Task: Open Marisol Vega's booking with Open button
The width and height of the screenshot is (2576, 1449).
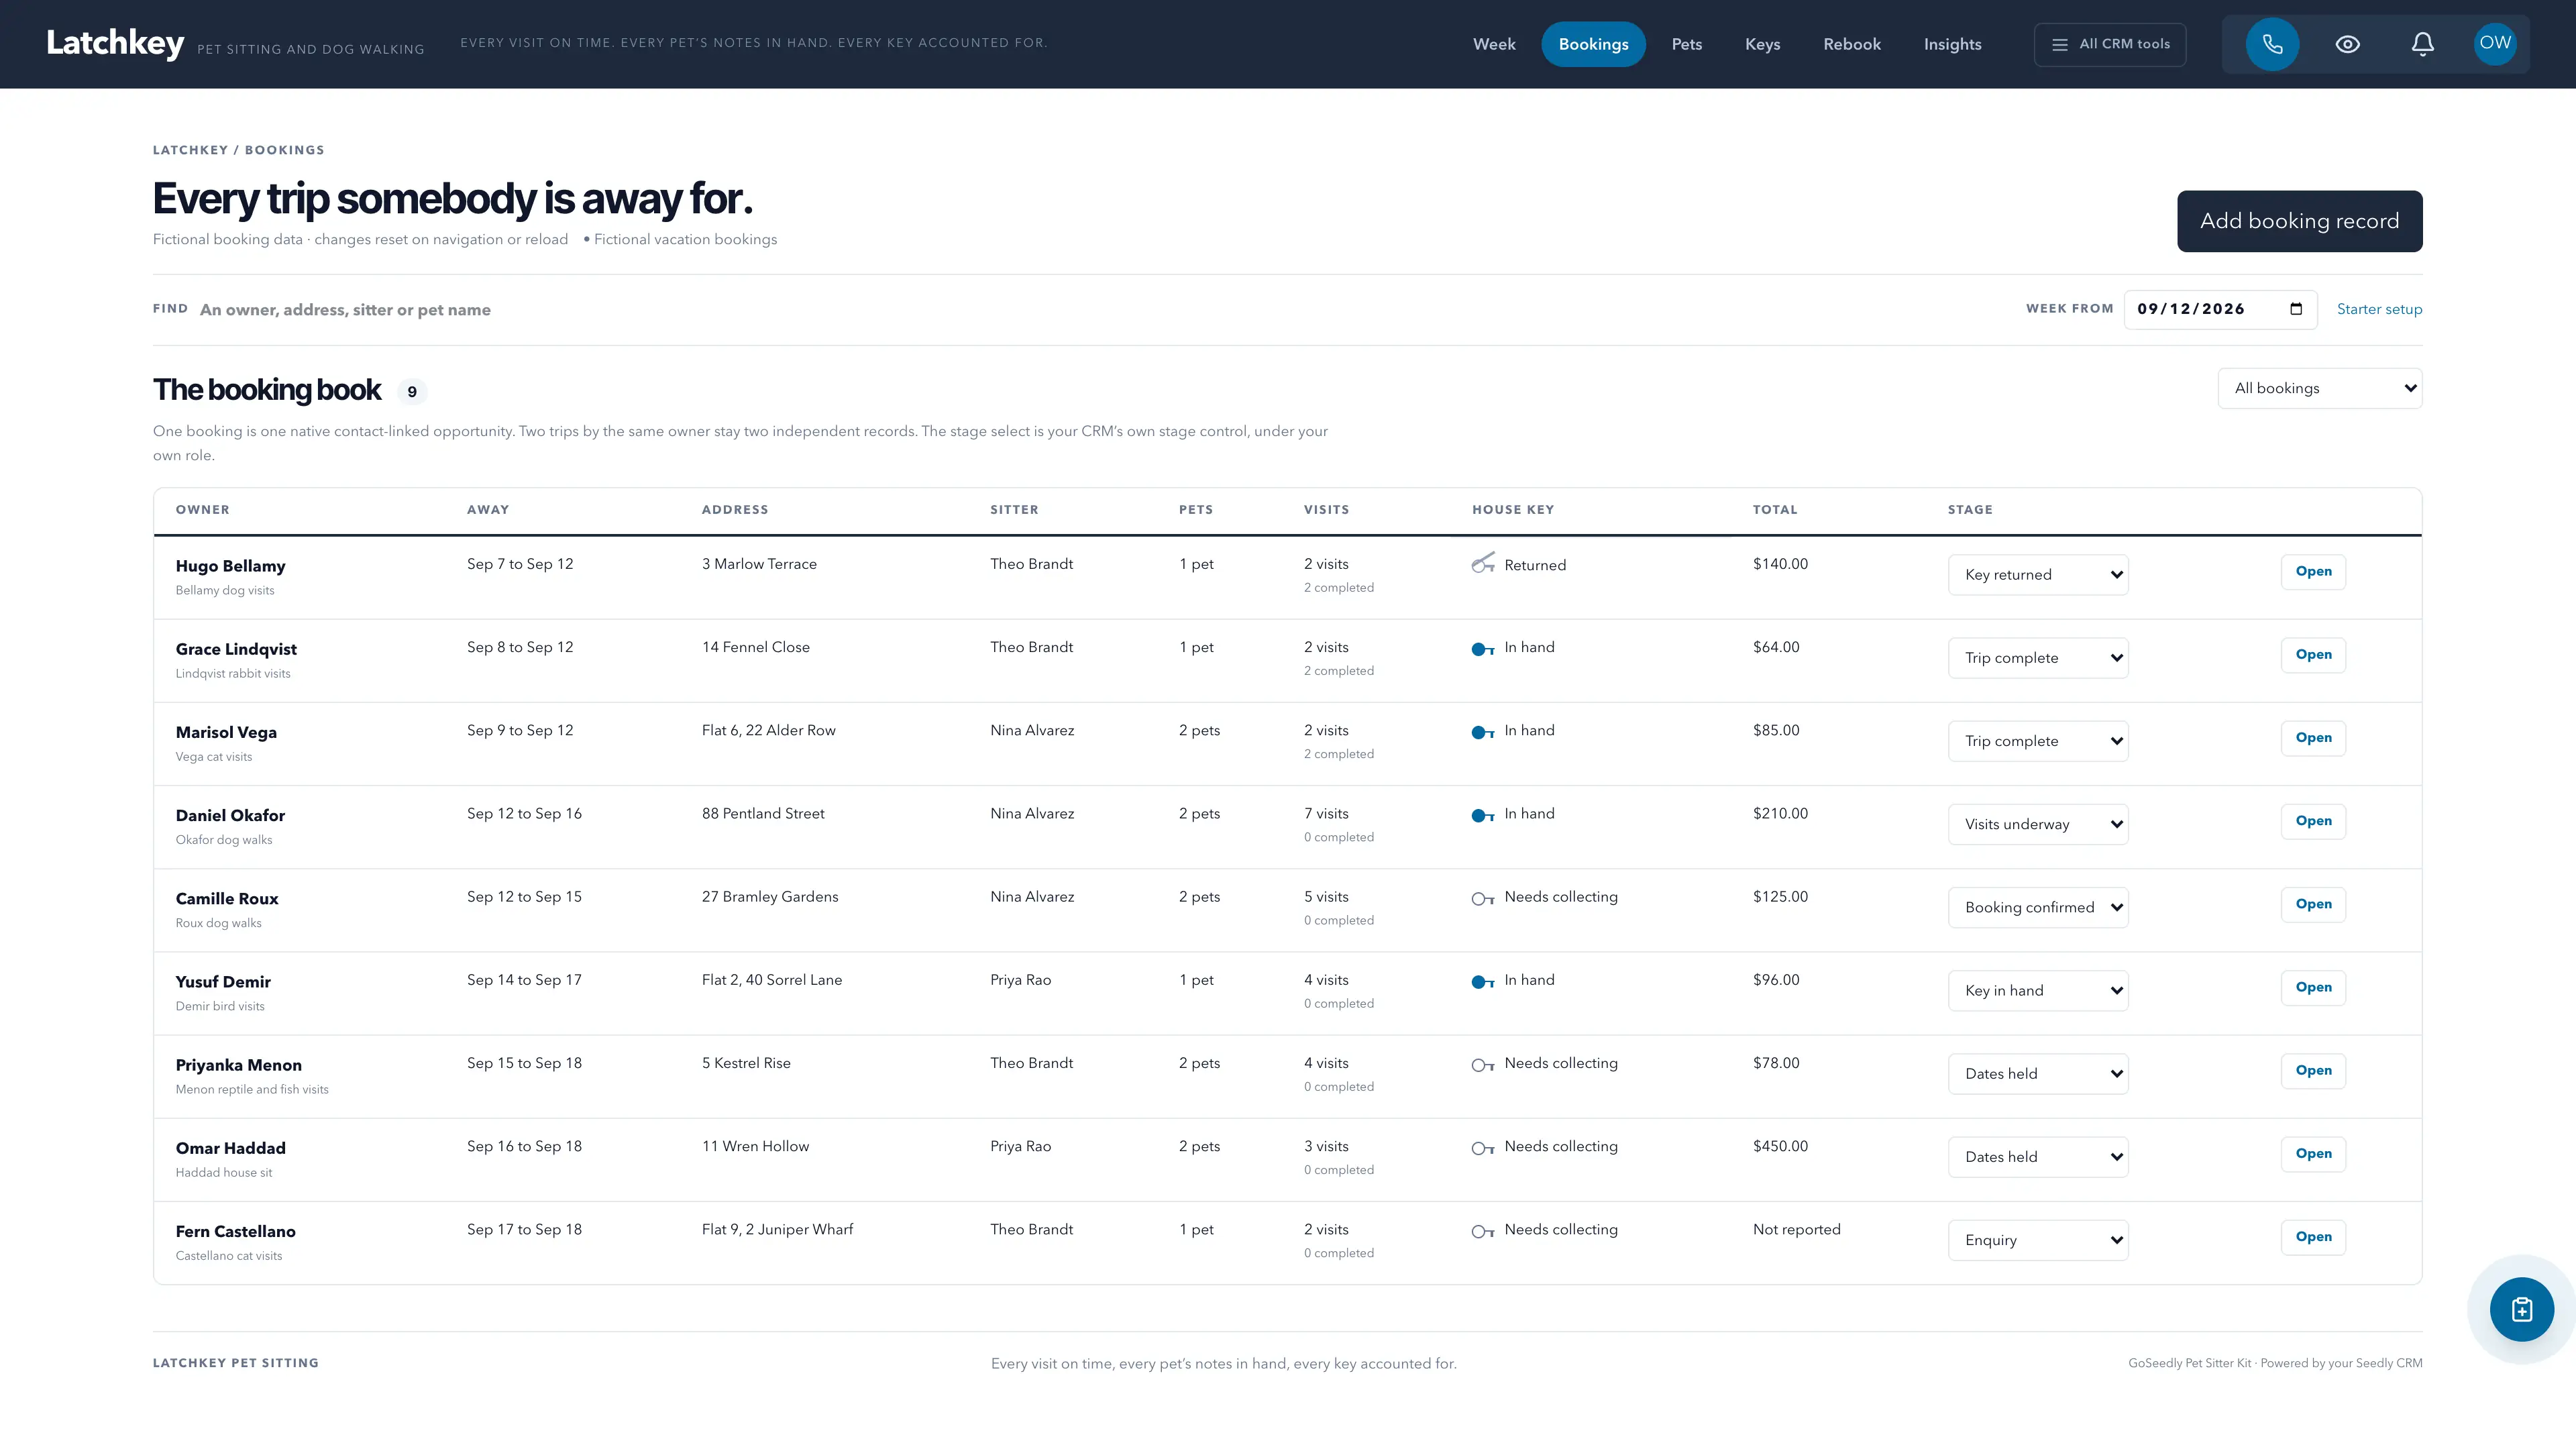Action: click(2312, 737)
